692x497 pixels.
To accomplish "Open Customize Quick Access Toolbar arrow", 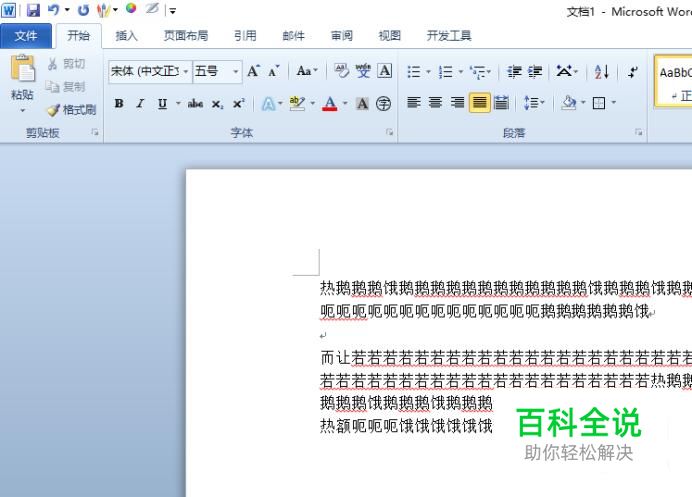I will pyautogui.click(x=173, y=11).
